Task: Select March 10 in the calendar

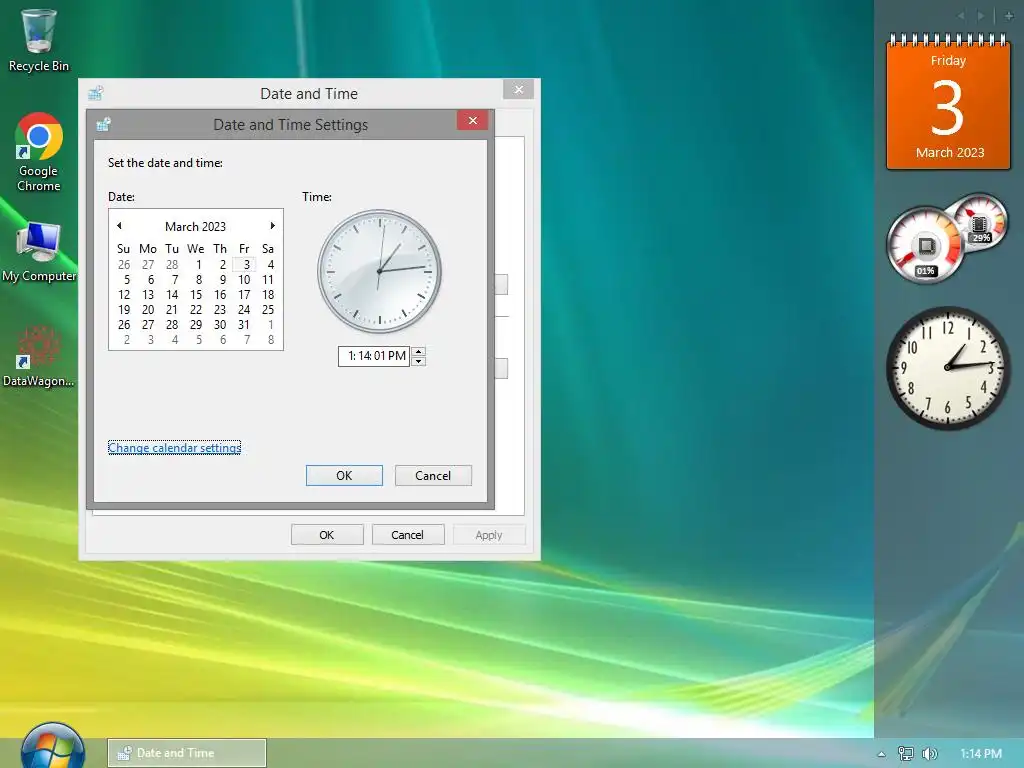Action: coord(244,280)
